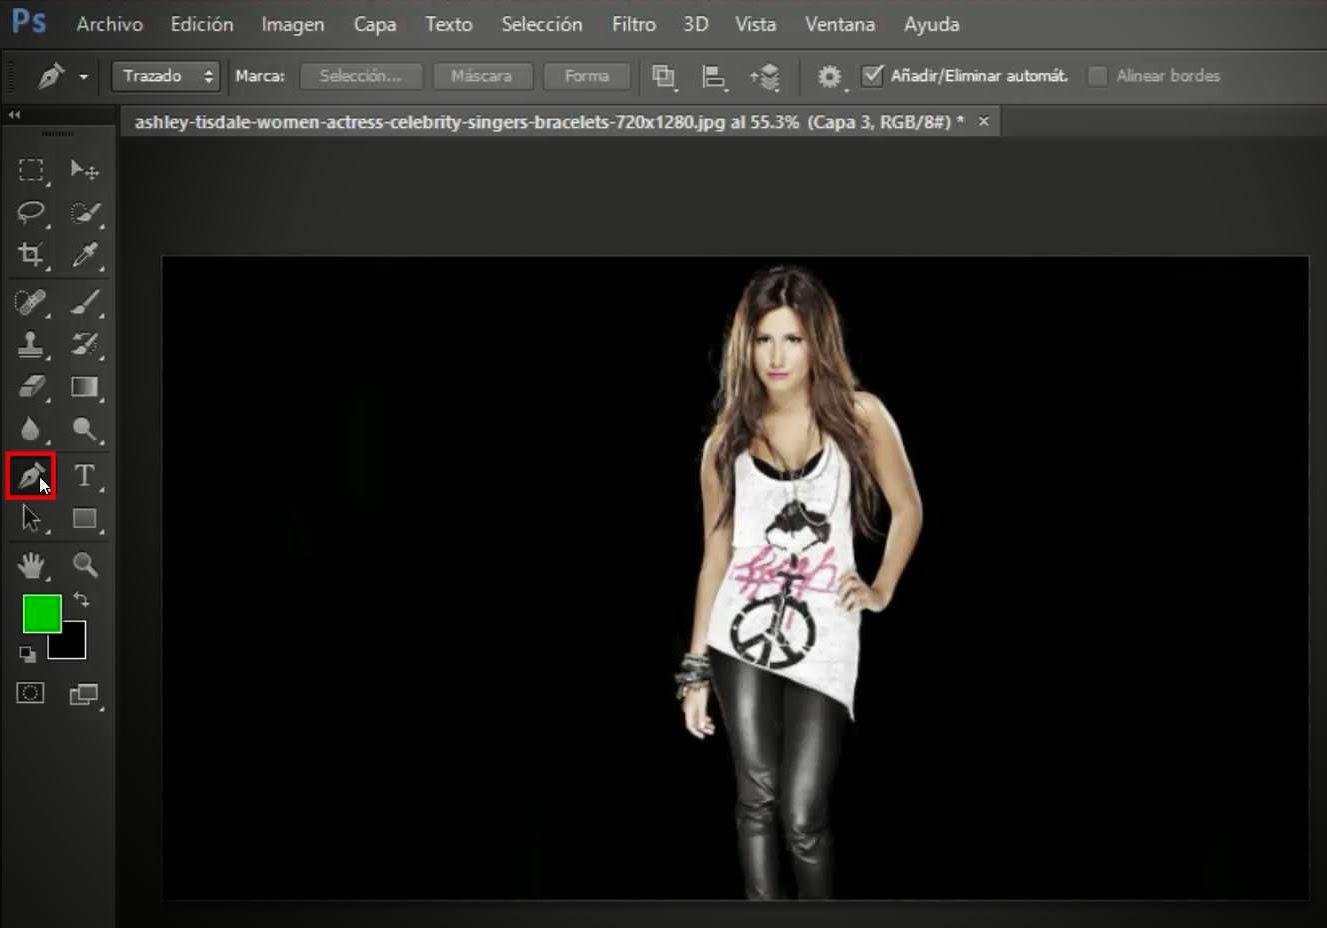Viewport: 1327px width, 928px height.
Task: Select the Hand tool
Action: pyautogui.click(x=31, y=565)
